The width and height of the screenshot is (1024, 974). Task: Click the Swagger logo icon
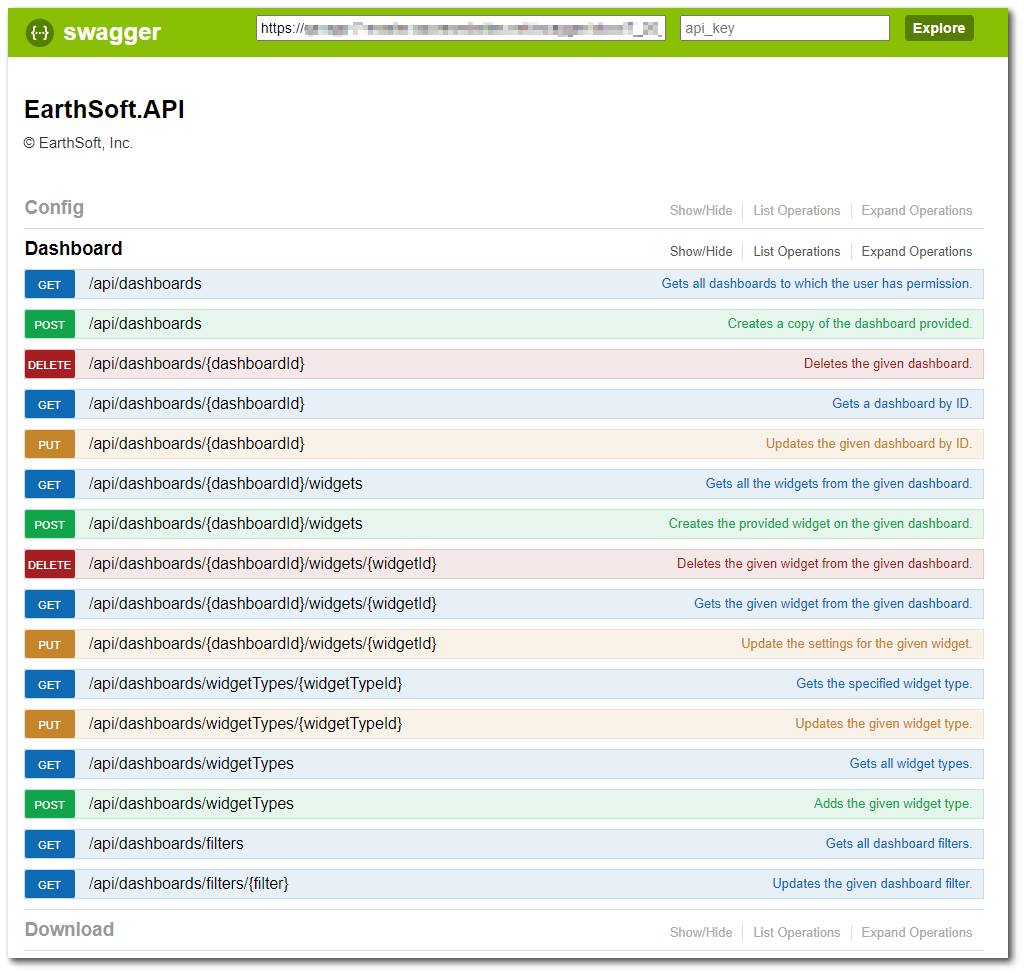(40, 32)
